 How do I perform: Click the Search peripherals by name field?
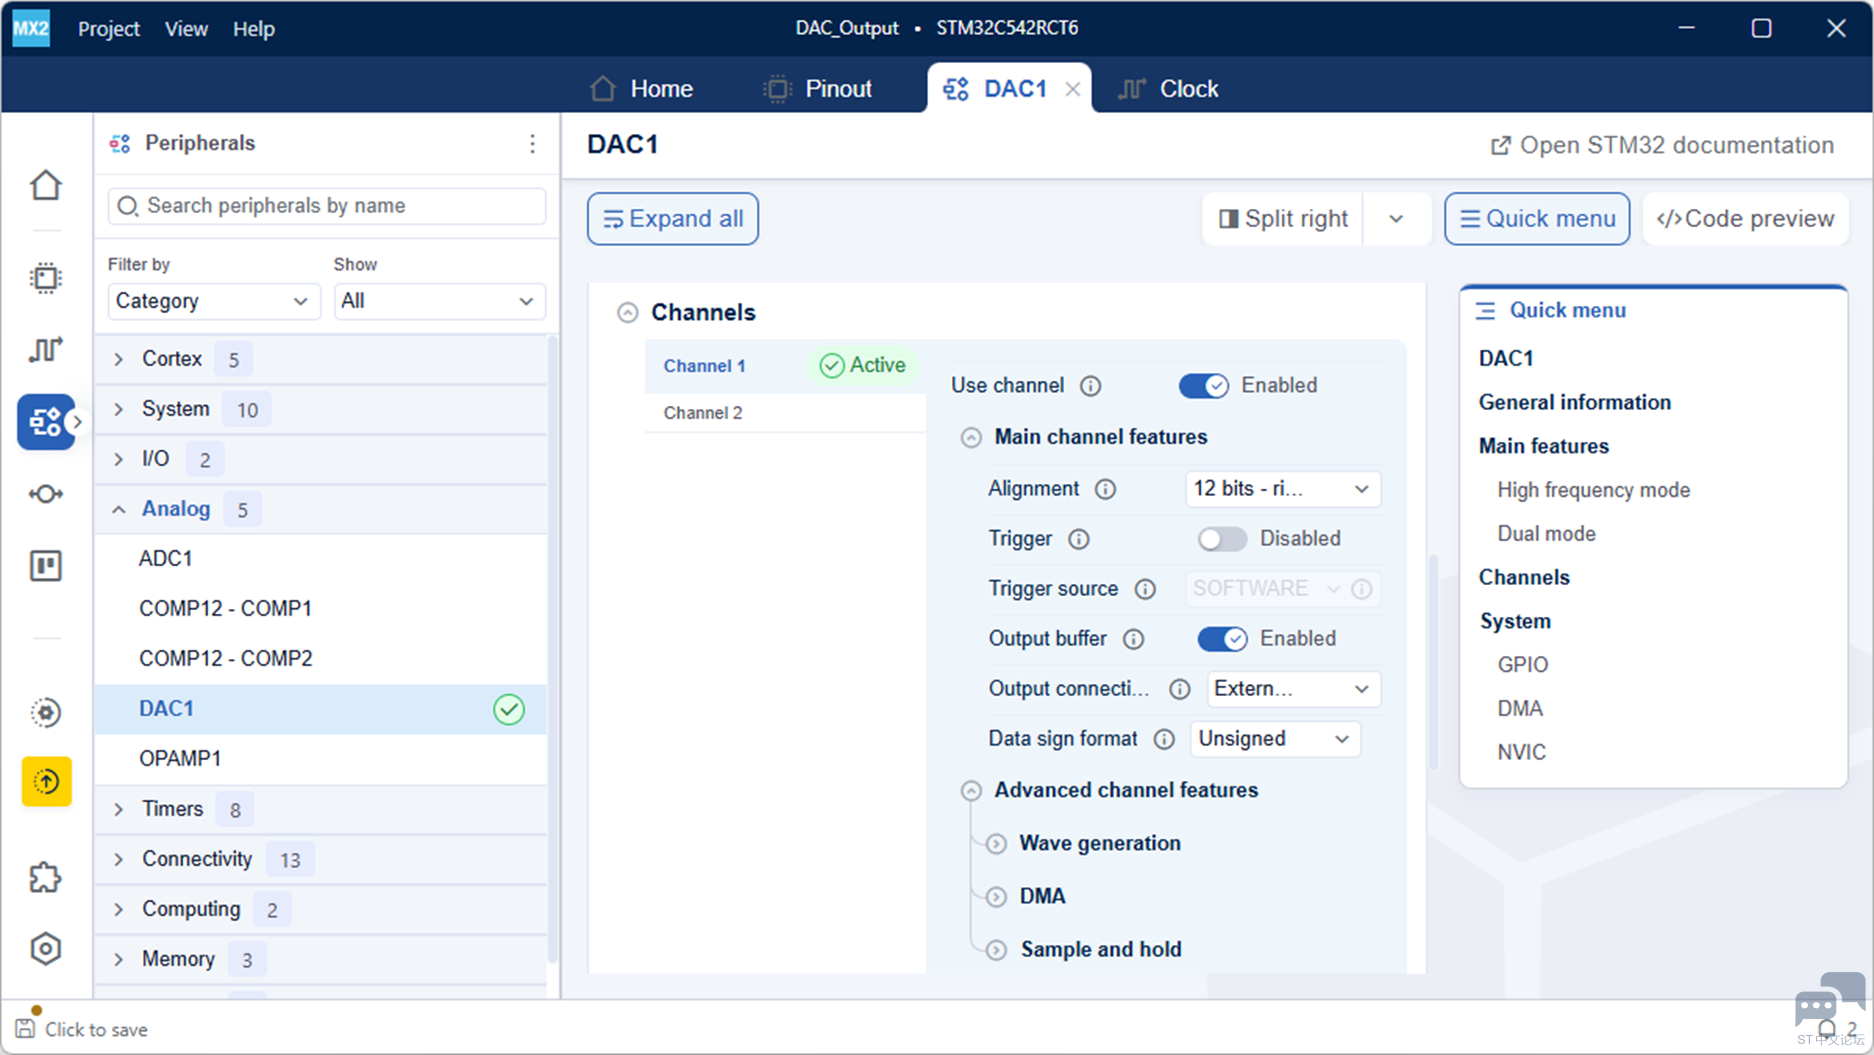click(x=327, y=206)
